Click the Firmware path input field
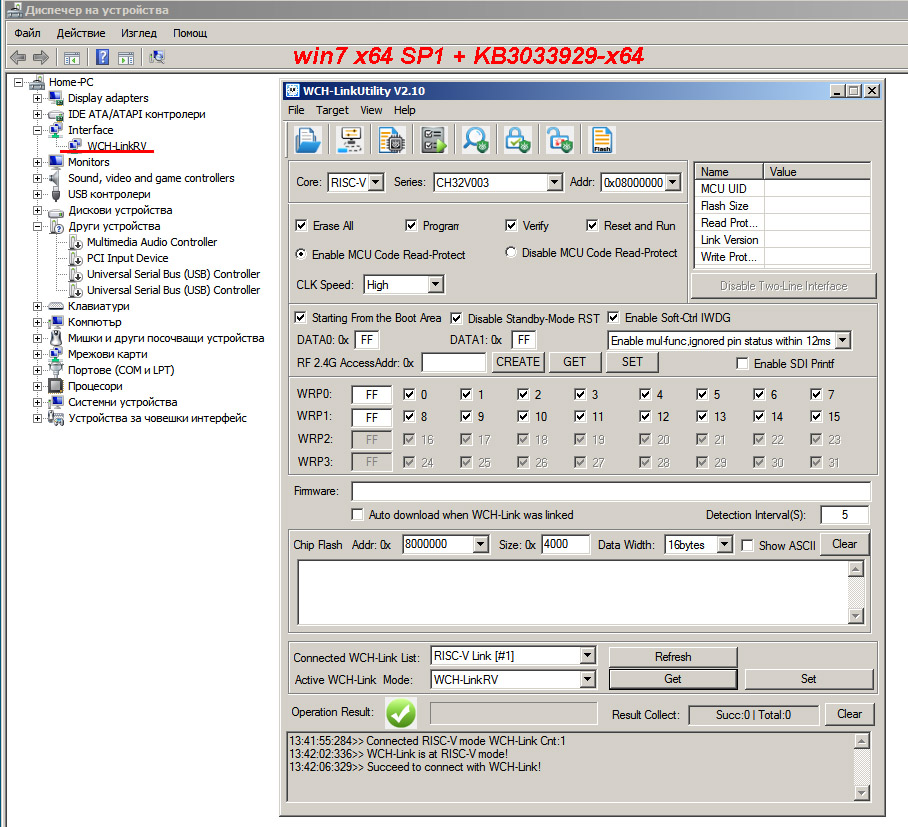The image size is (908, 827). pyautogui.click(x=611, y=491)
